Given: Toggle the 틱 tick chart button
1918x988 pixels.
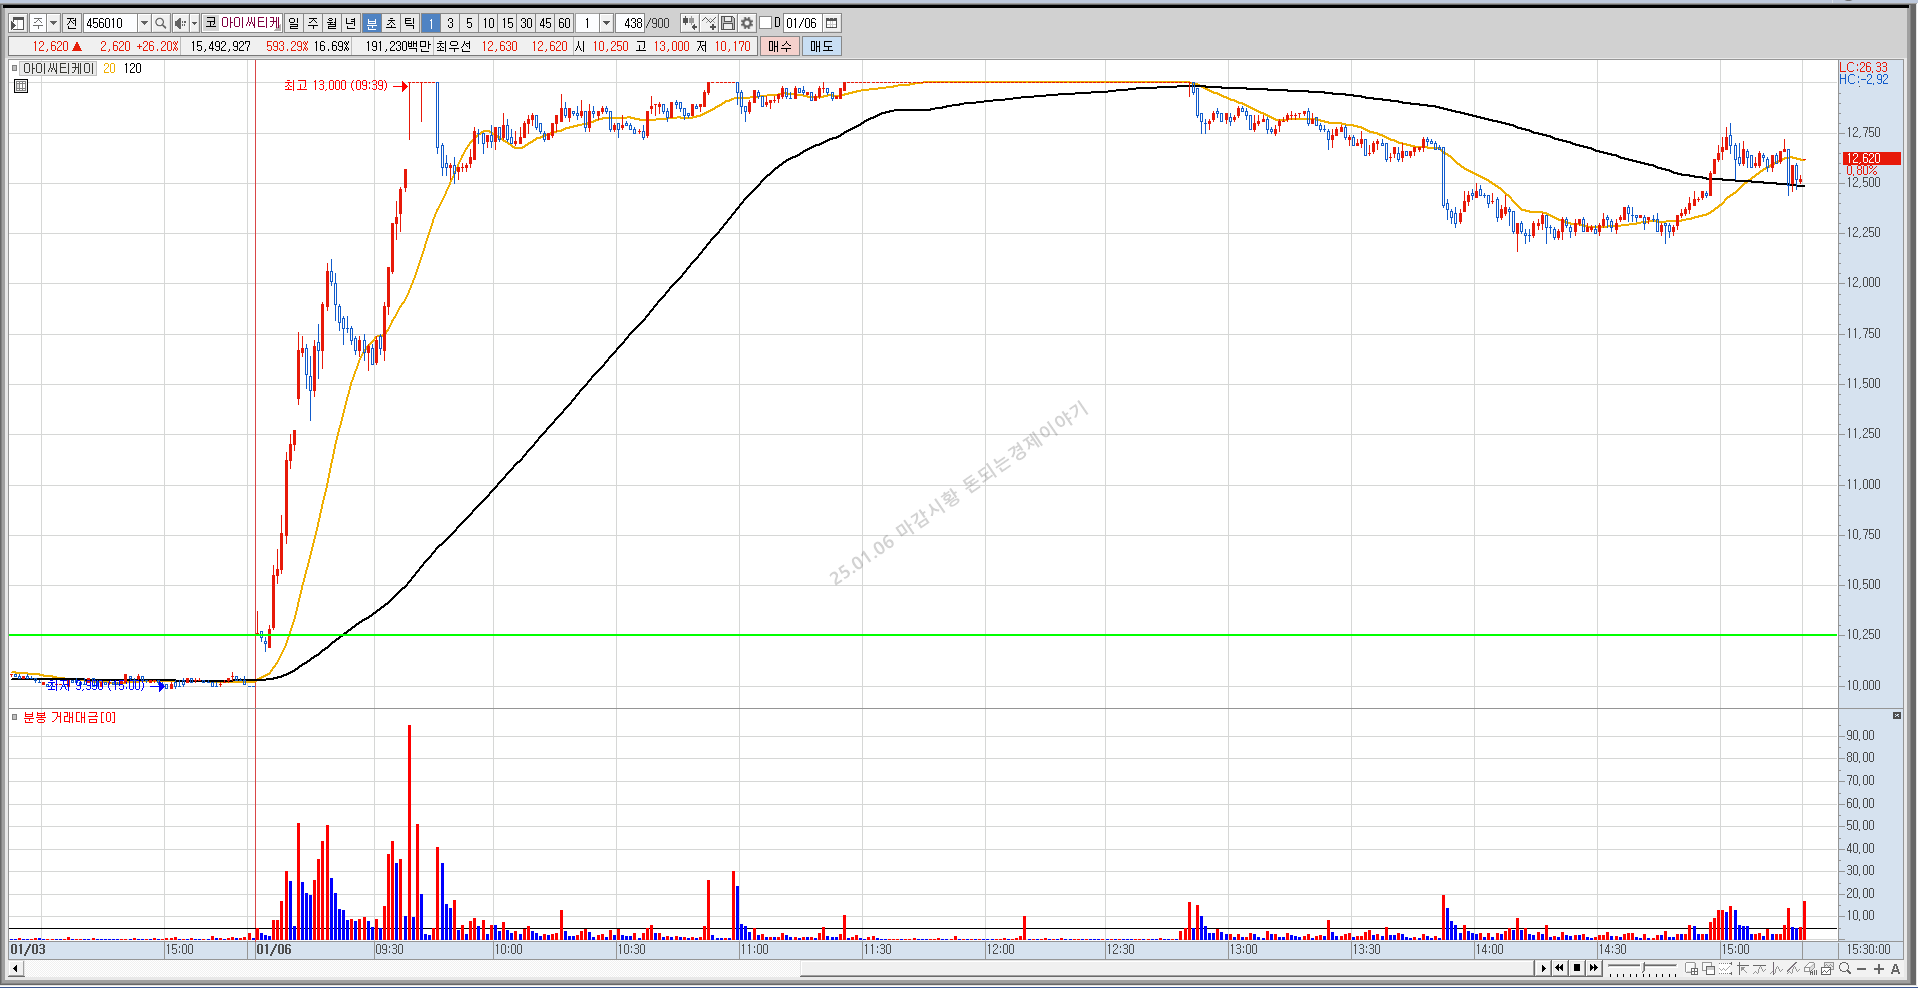Looking at the screenshot, I should [409, 23].
